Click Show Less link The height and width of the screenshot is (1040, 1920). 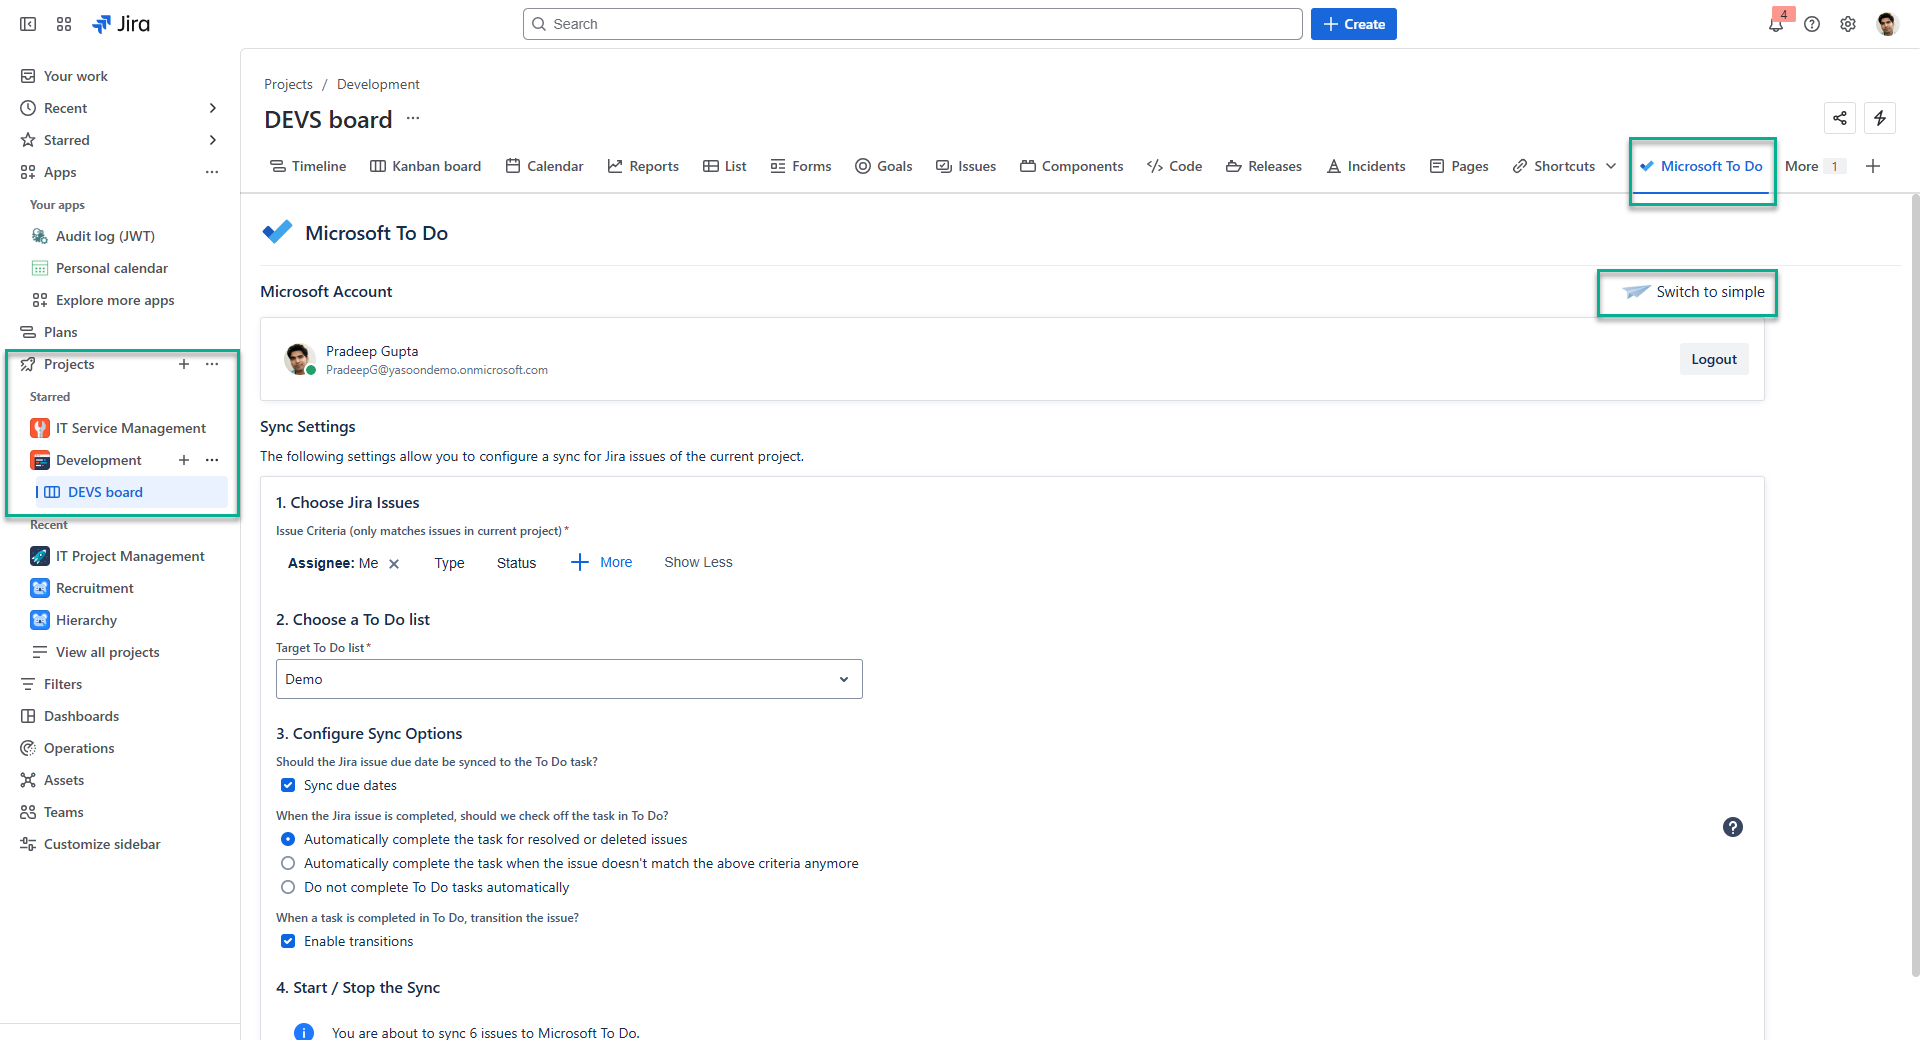click(698, 562)
